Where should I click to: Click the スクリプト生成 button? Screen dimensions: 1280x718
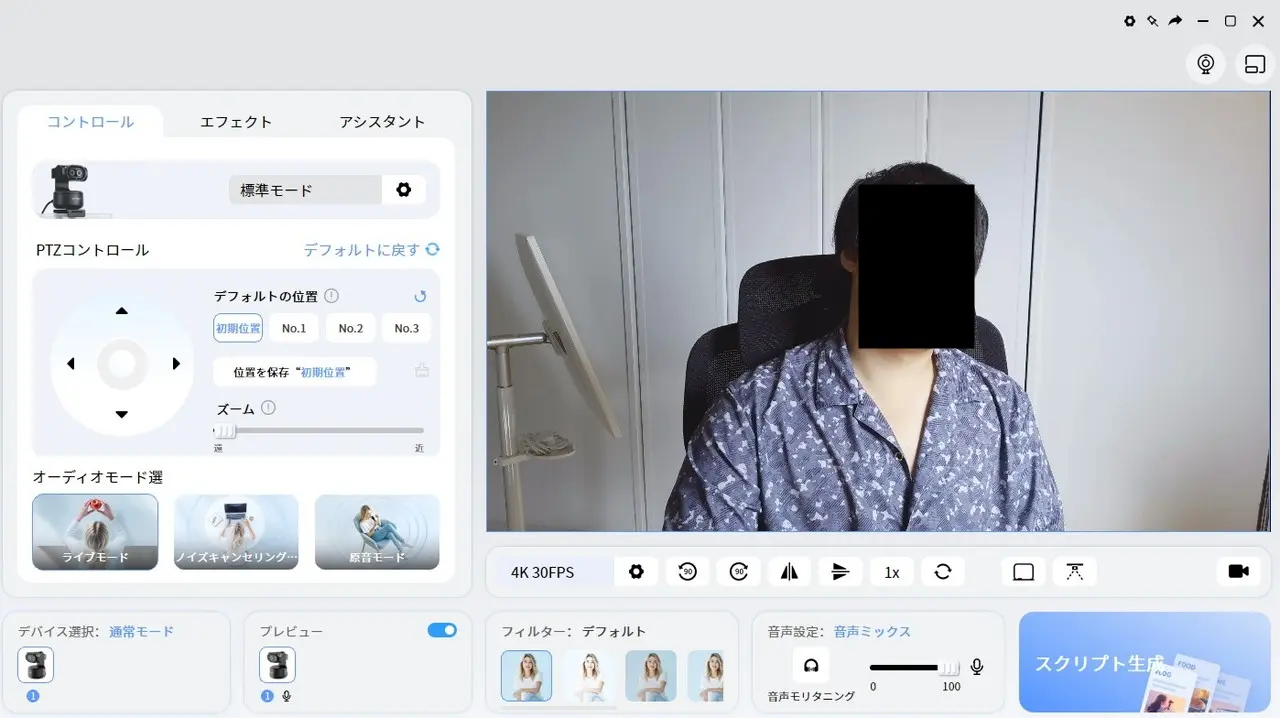(x=1144, y=662)
